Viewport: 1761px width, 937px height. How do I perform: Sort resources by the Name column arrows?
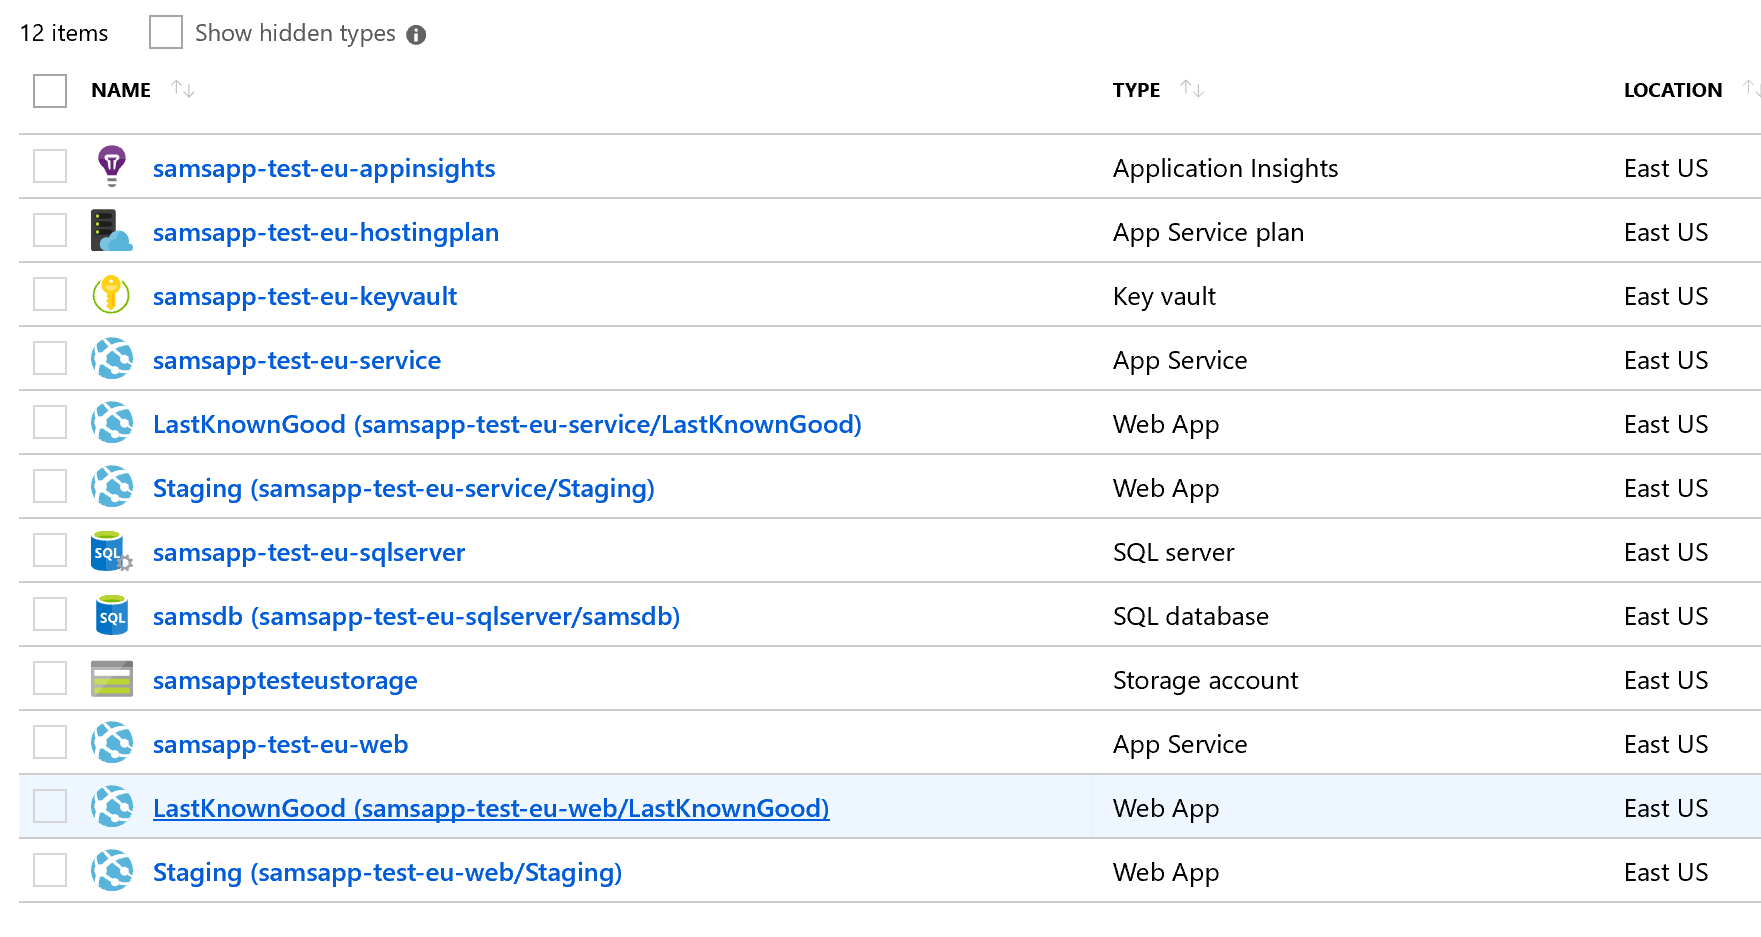[x=182, y=89]
